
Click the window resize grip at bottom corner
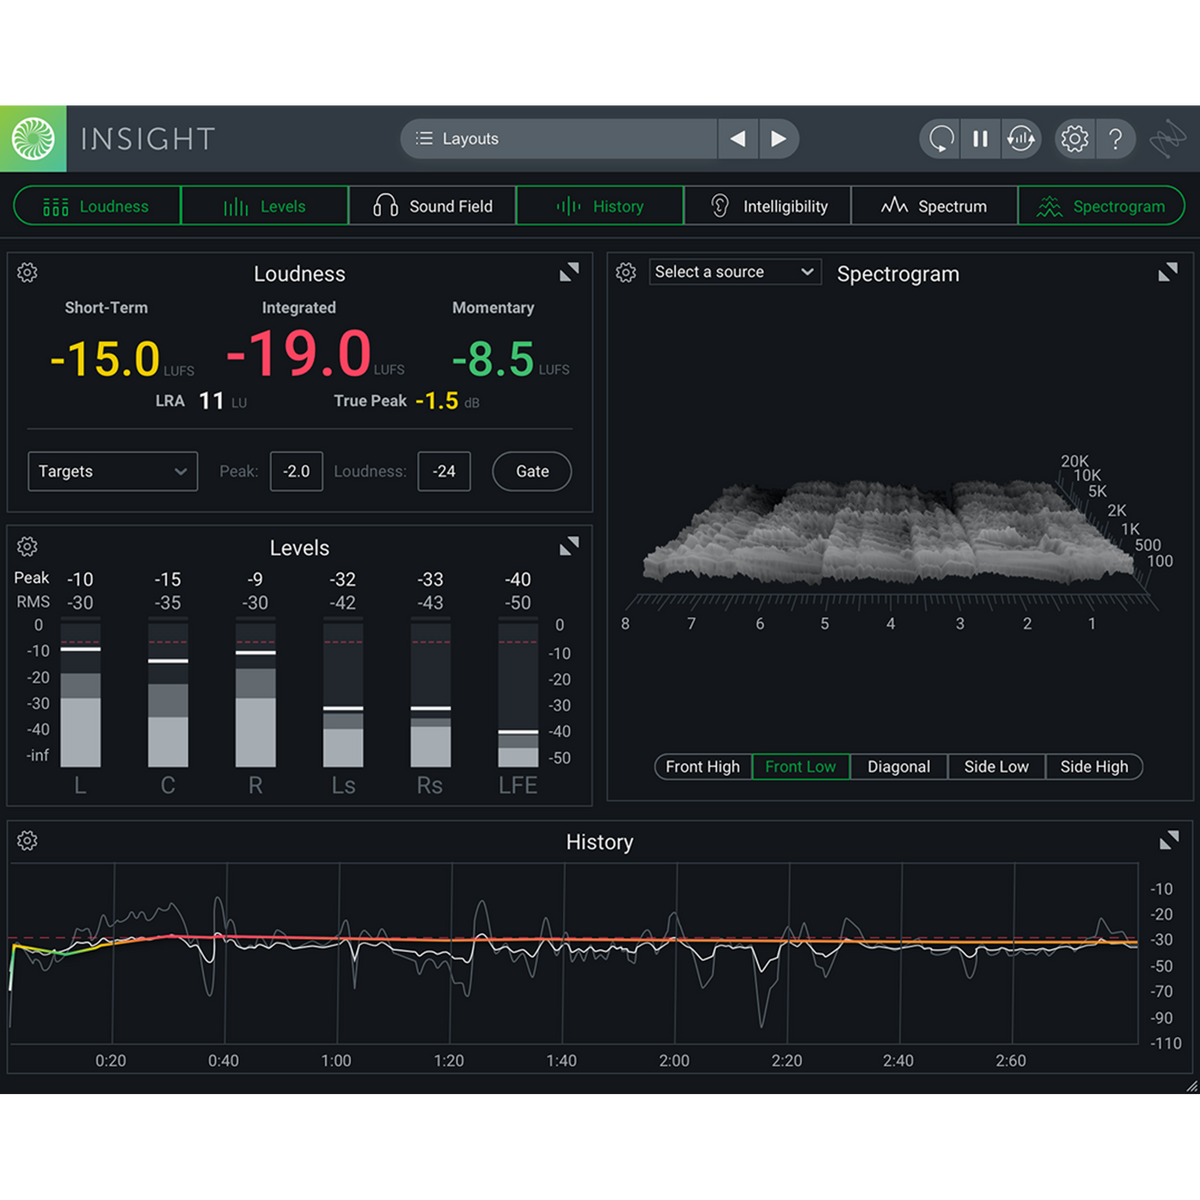1191,1085
